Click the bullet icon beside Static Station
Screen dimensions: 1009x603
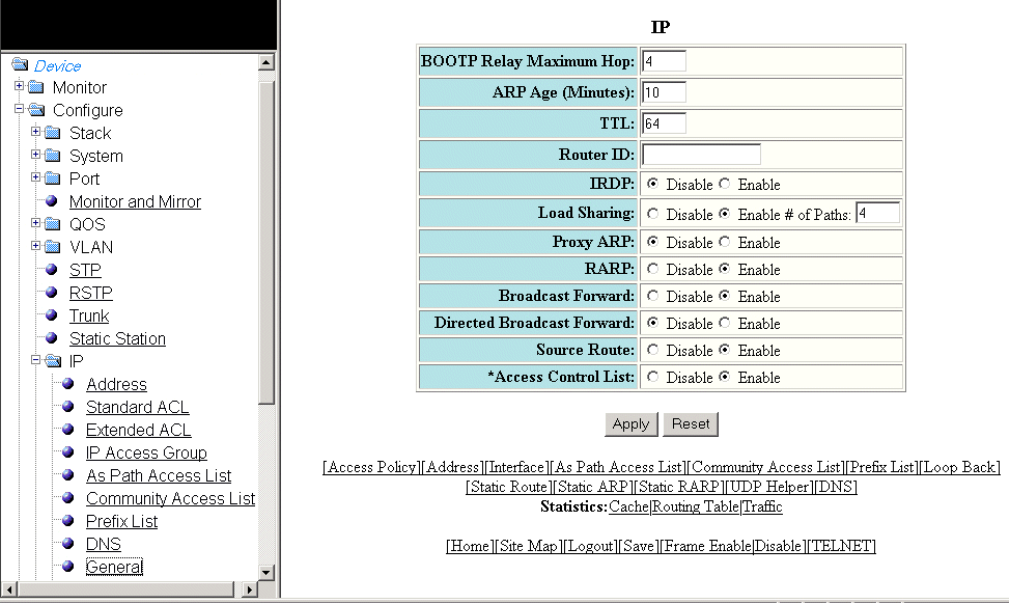[x=51, y=338]
